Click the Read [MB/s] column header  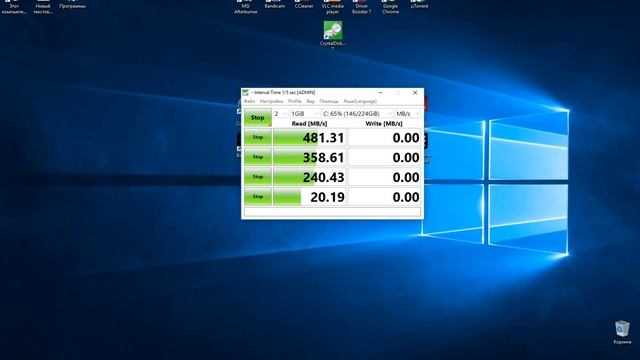coord(309,123)
